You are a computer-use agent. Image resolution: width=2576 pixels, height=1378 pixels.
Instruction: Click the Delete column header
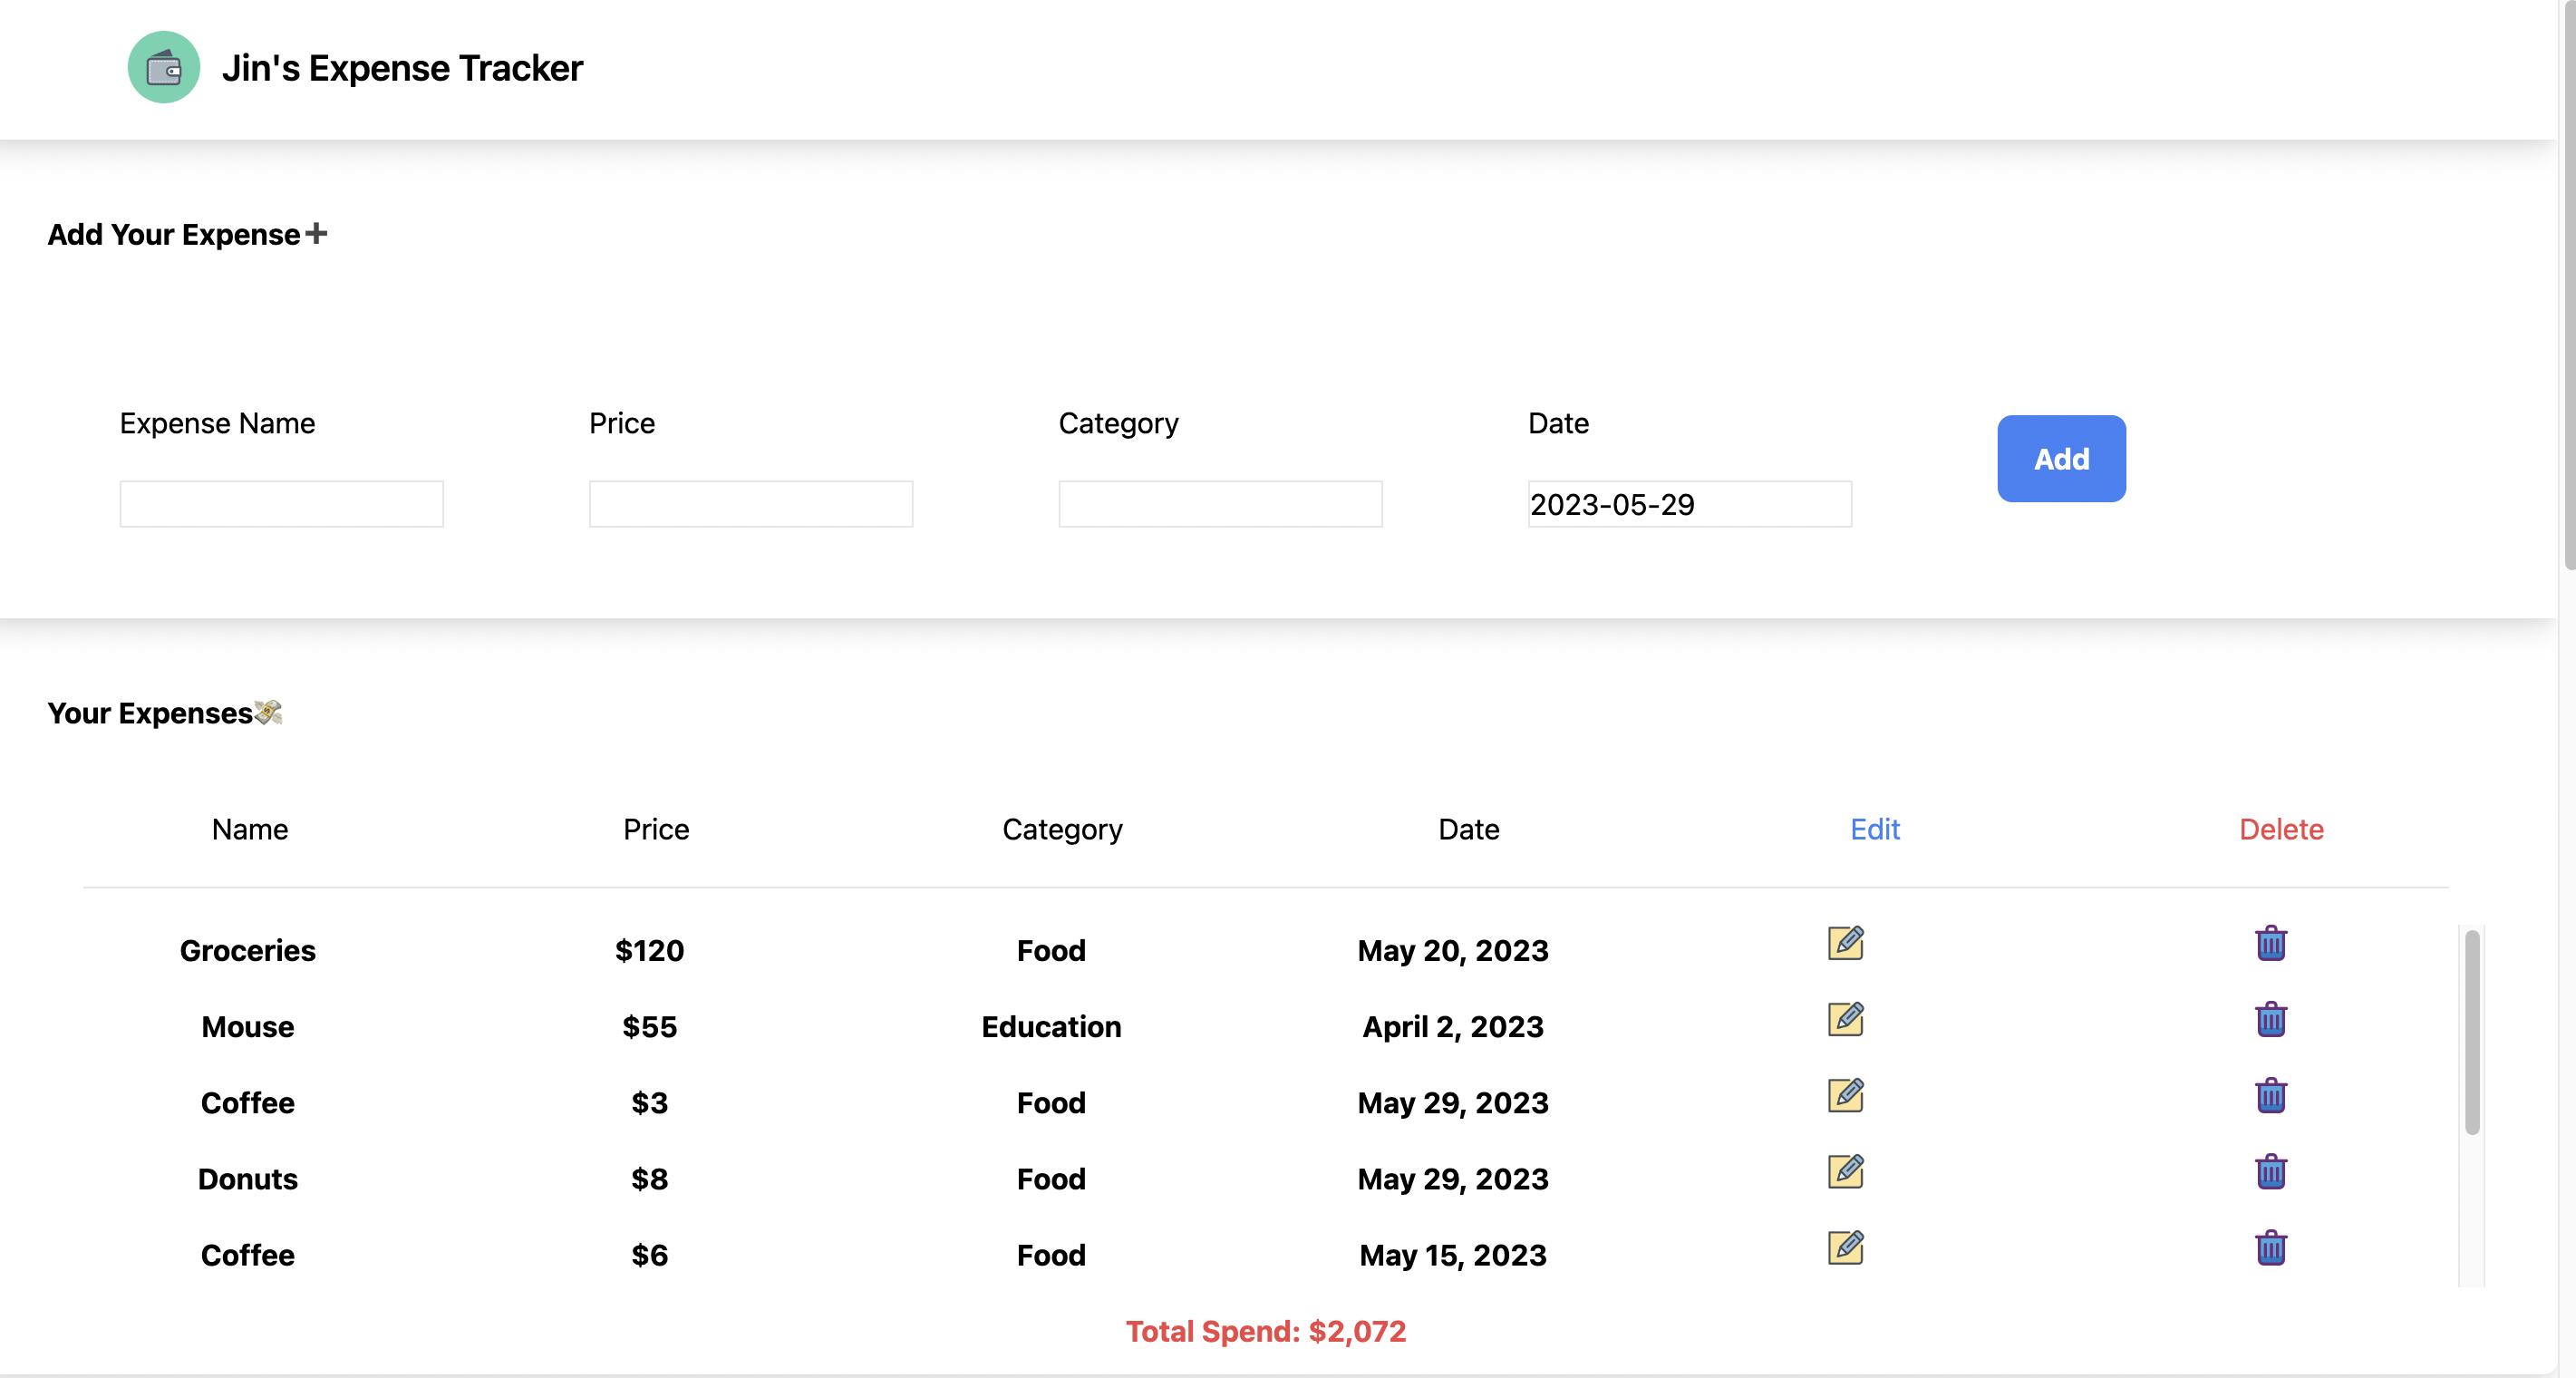(2281, 829)
